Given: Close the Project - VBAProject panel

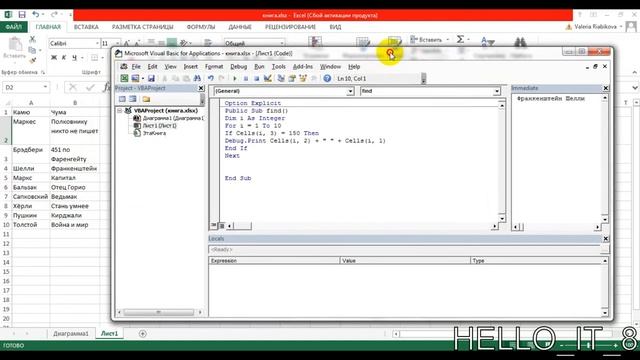Looking at the screenshot, I should point(201,88).
